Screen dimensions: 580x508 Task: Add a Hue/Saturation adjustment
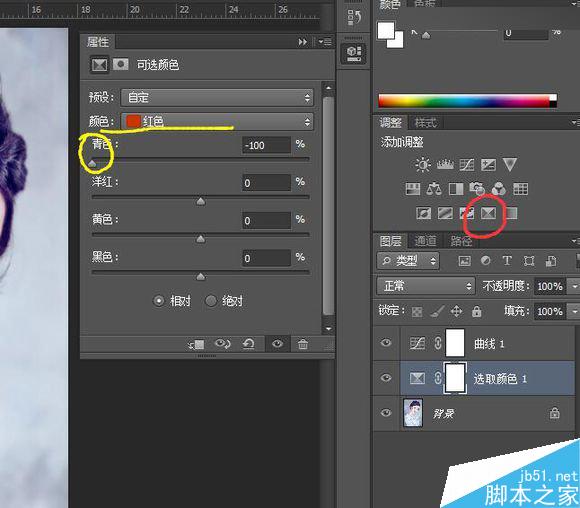click(413, 189)
